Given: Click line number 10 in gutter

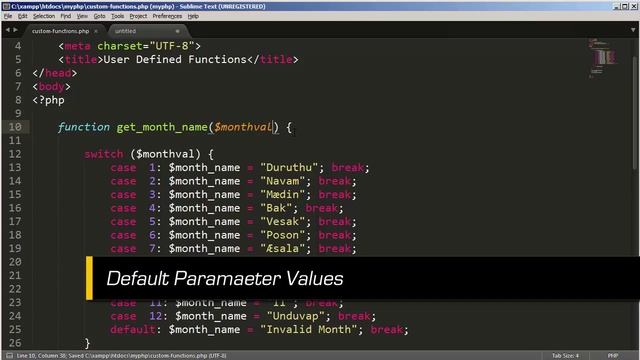Looking at the screenshot, I should pos(15,127).
